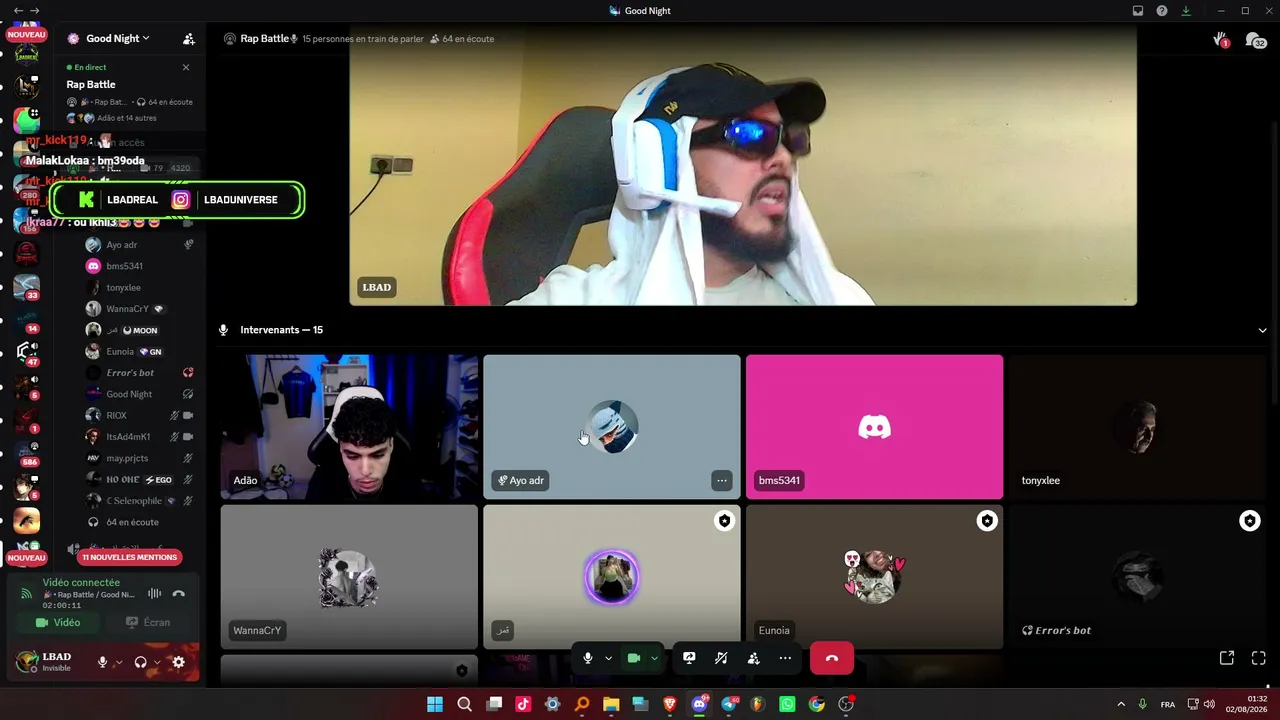1280x720 pixels.
Task: Toggle microphone mute in the user panel
Action: tap(102, 662)
